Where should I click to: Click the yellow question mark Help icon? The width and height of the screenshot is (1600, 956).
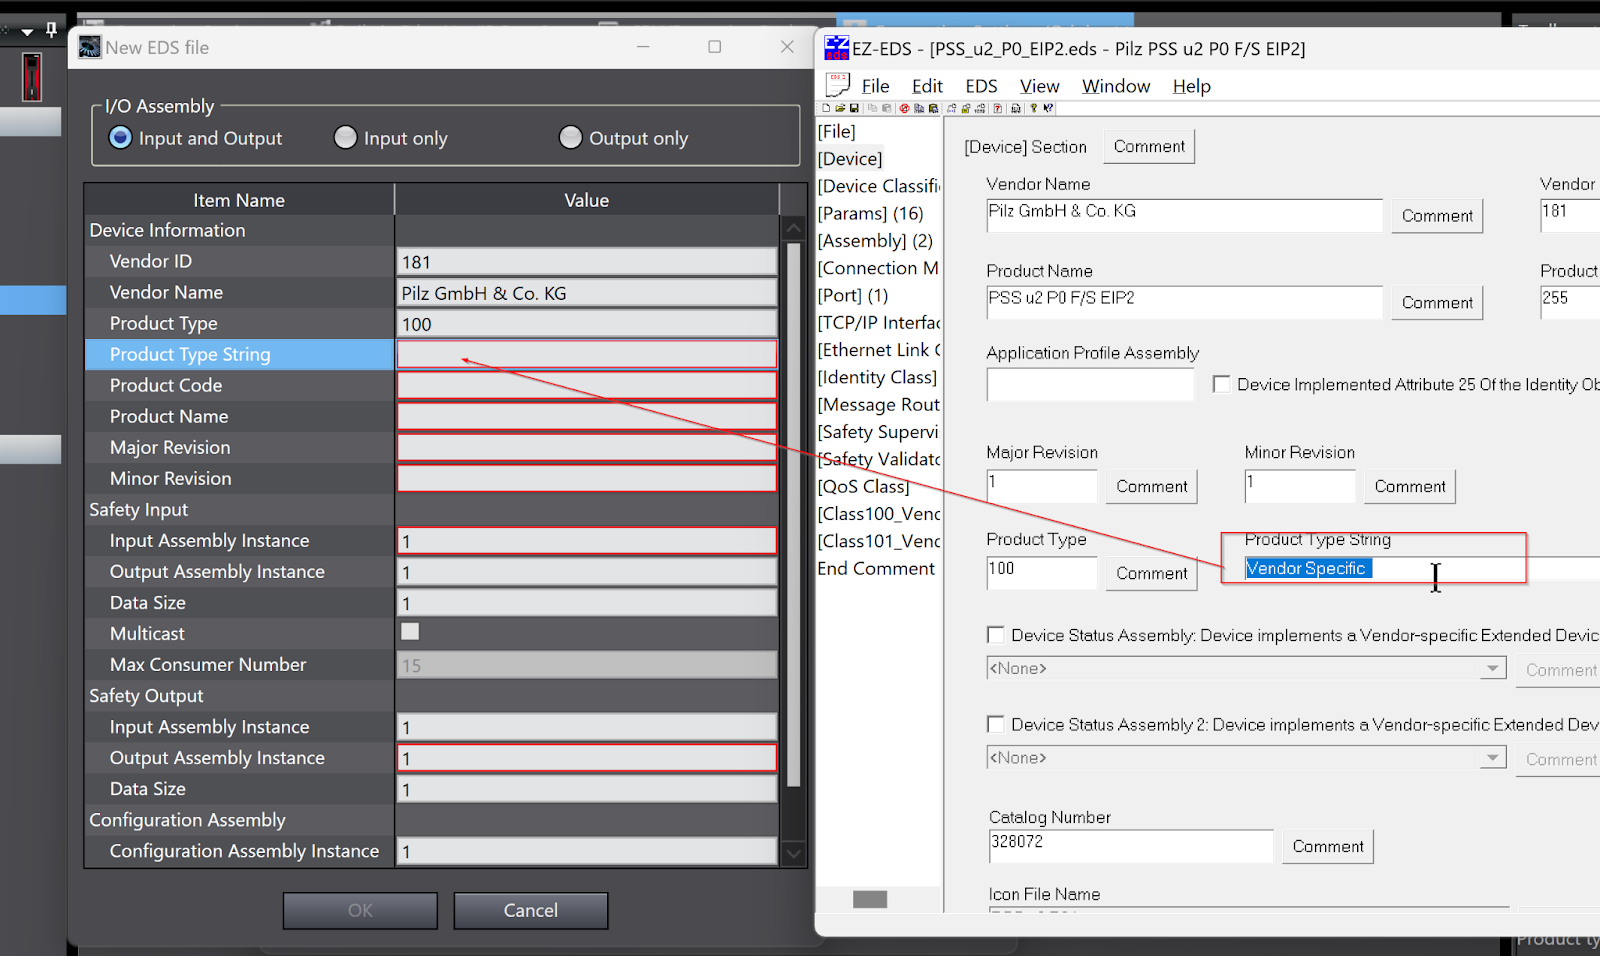coord(1033,108)
